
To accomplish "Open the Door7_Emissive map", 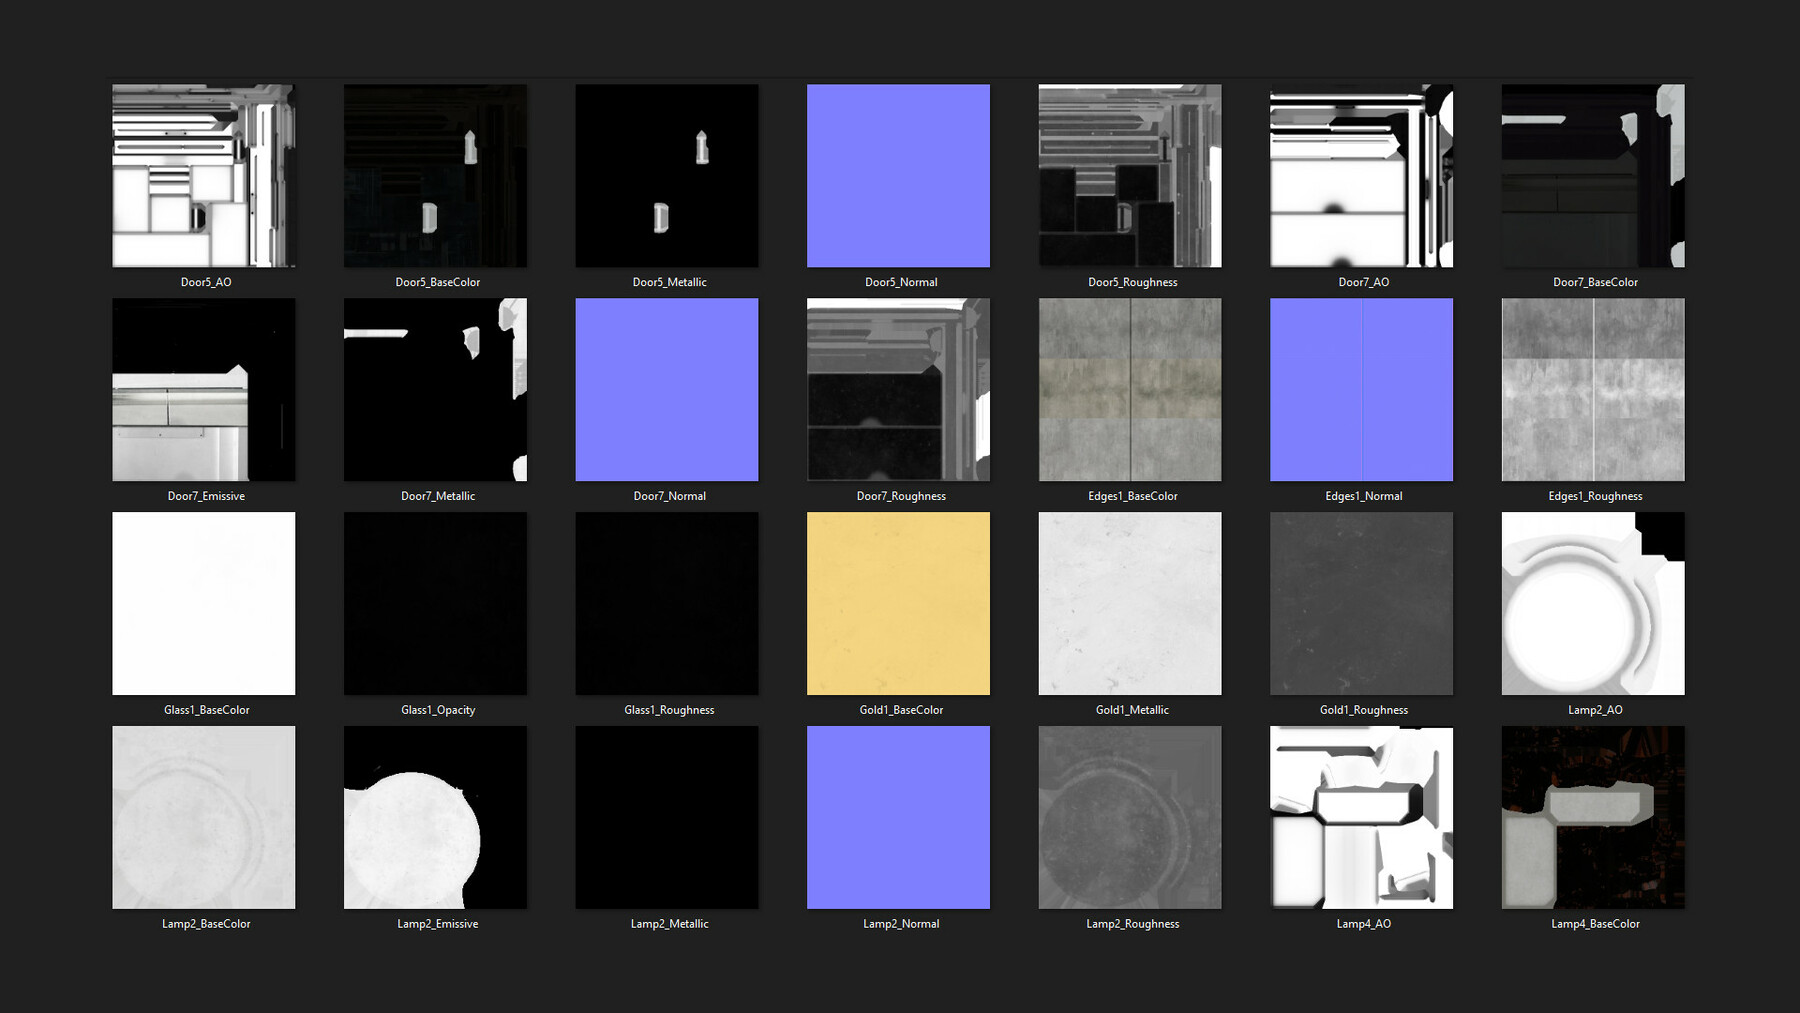I will click(x=203, y=389).
